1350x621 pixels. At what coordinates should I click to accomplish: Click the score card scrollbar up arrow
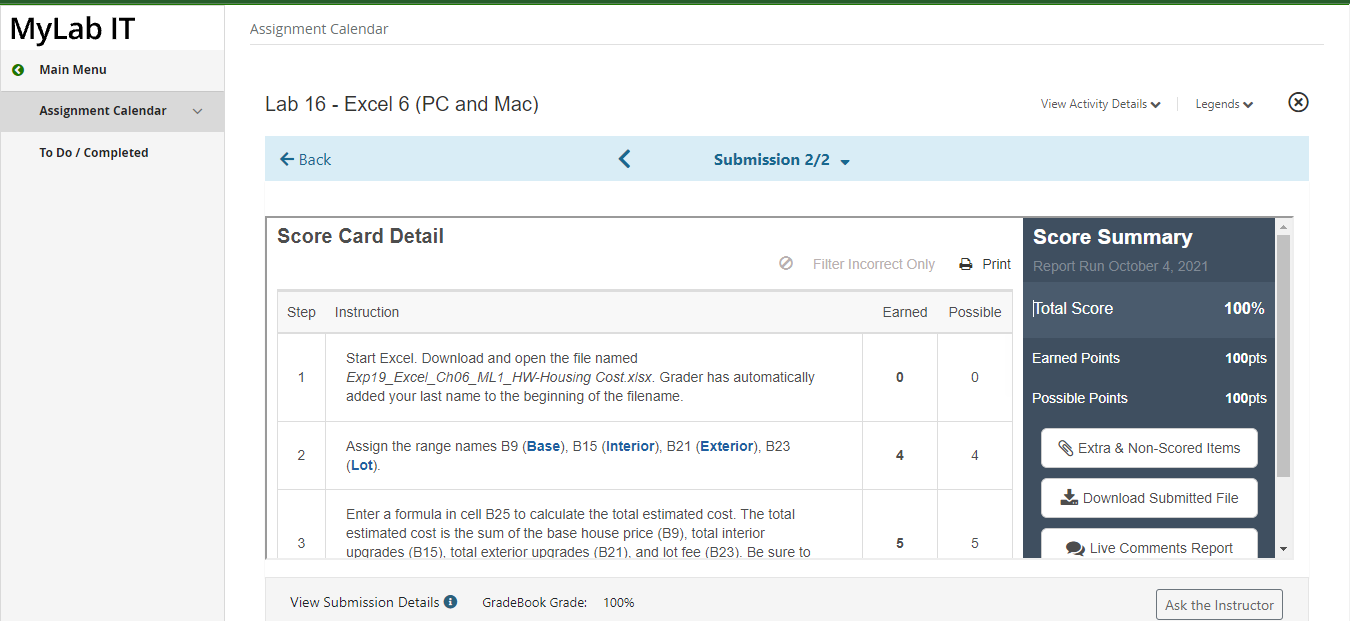pos(1283,227)
